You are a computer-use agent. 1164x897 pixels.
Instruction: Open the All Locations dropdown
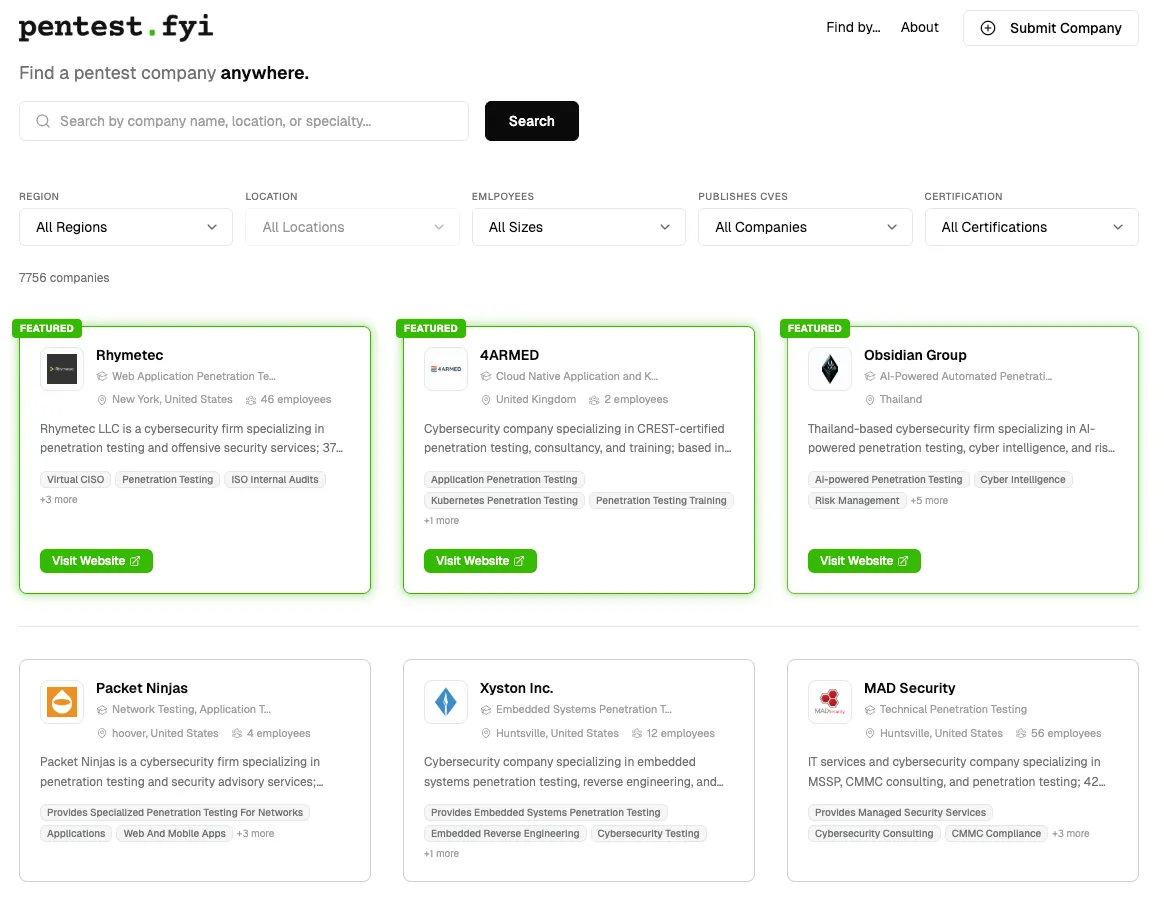click(352, 227)
